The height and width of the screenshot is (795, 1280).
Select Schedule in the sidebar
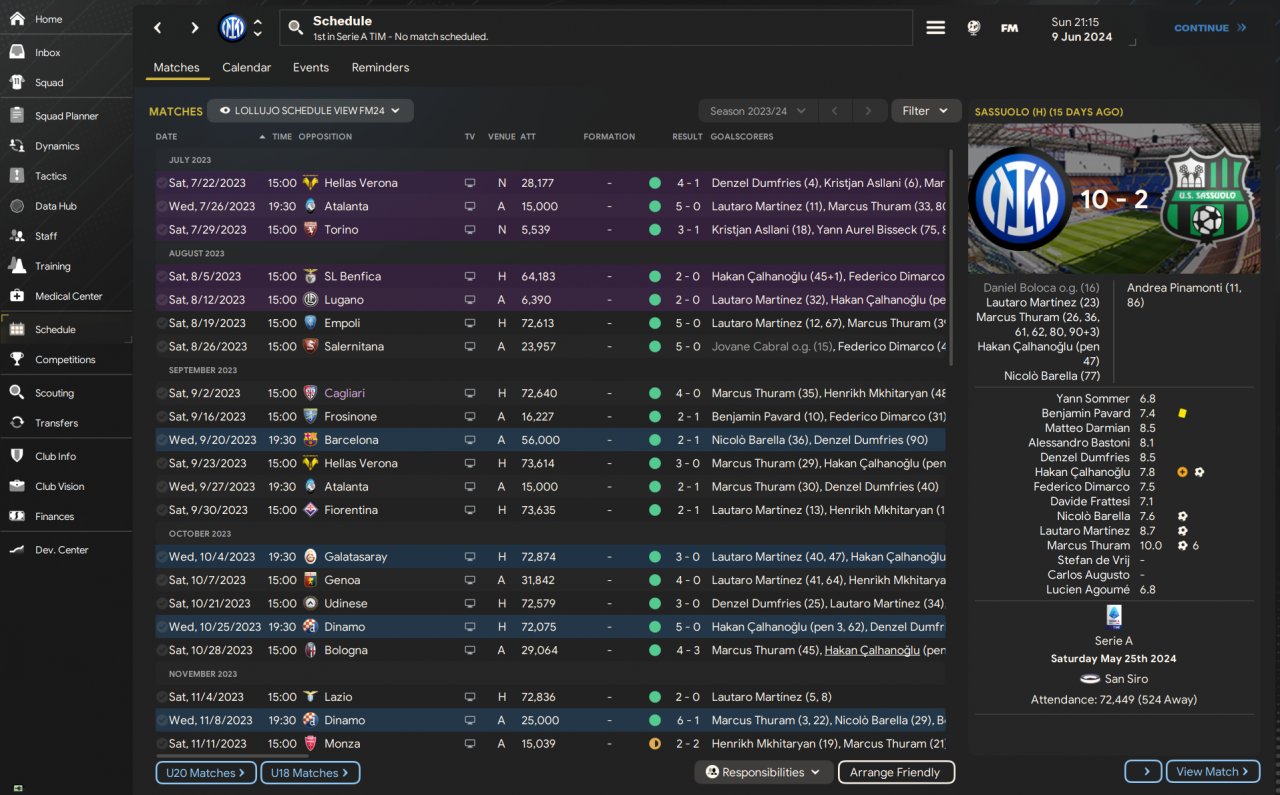[66, 329]
